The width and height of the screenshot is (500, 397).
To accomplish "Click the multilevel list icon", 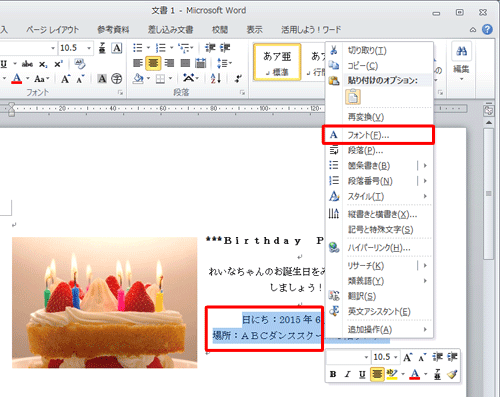I will [183, 48].
